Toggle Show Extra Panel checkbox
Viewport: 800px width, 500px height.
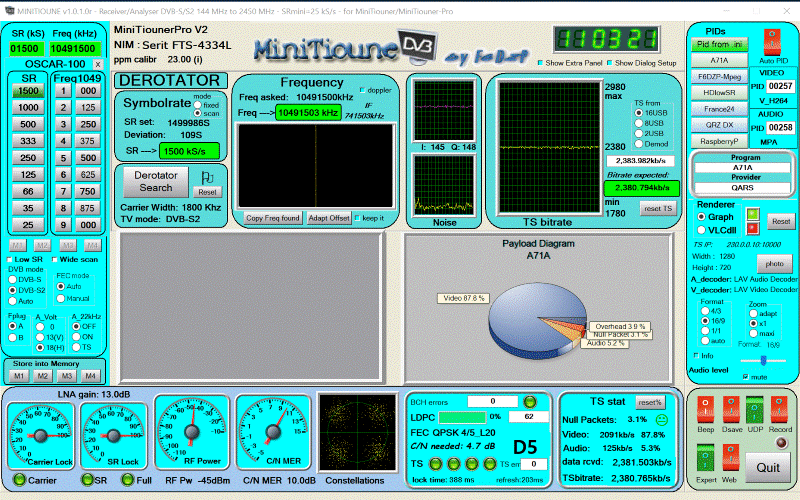tap(540, 63)
